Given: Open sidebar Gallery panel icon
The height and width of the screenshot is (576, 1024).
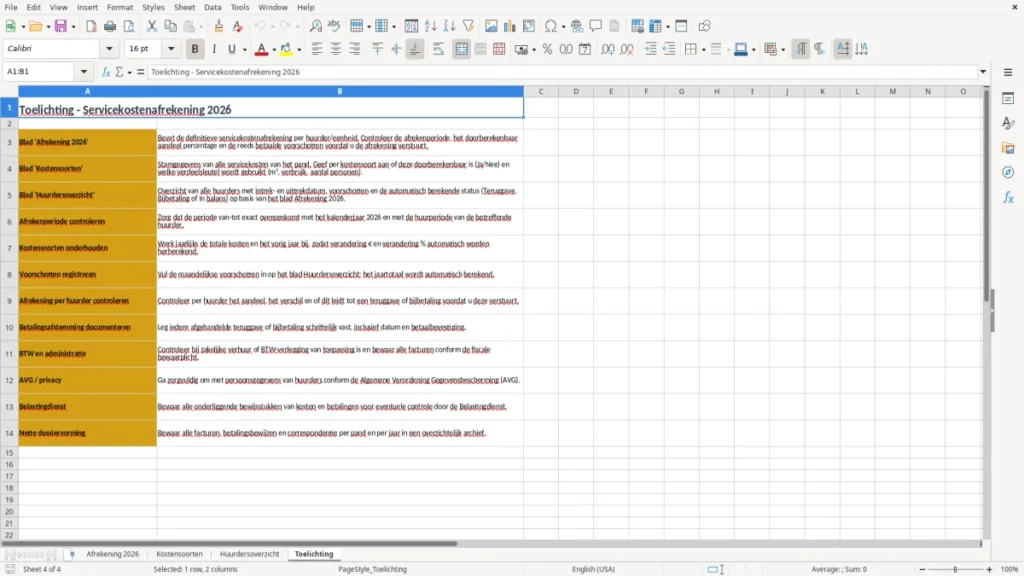Looking at the screenshot, I should tap(1008, 148).
